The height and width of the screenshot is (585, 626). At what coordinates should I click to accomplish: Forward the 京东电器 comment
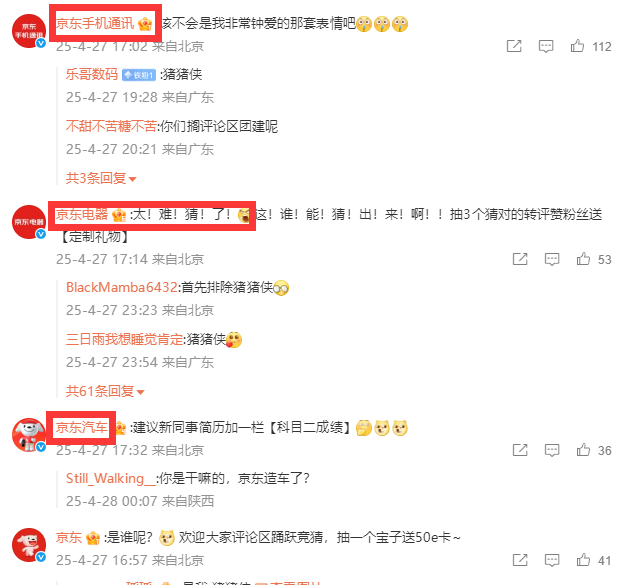[x=520, y=259]
